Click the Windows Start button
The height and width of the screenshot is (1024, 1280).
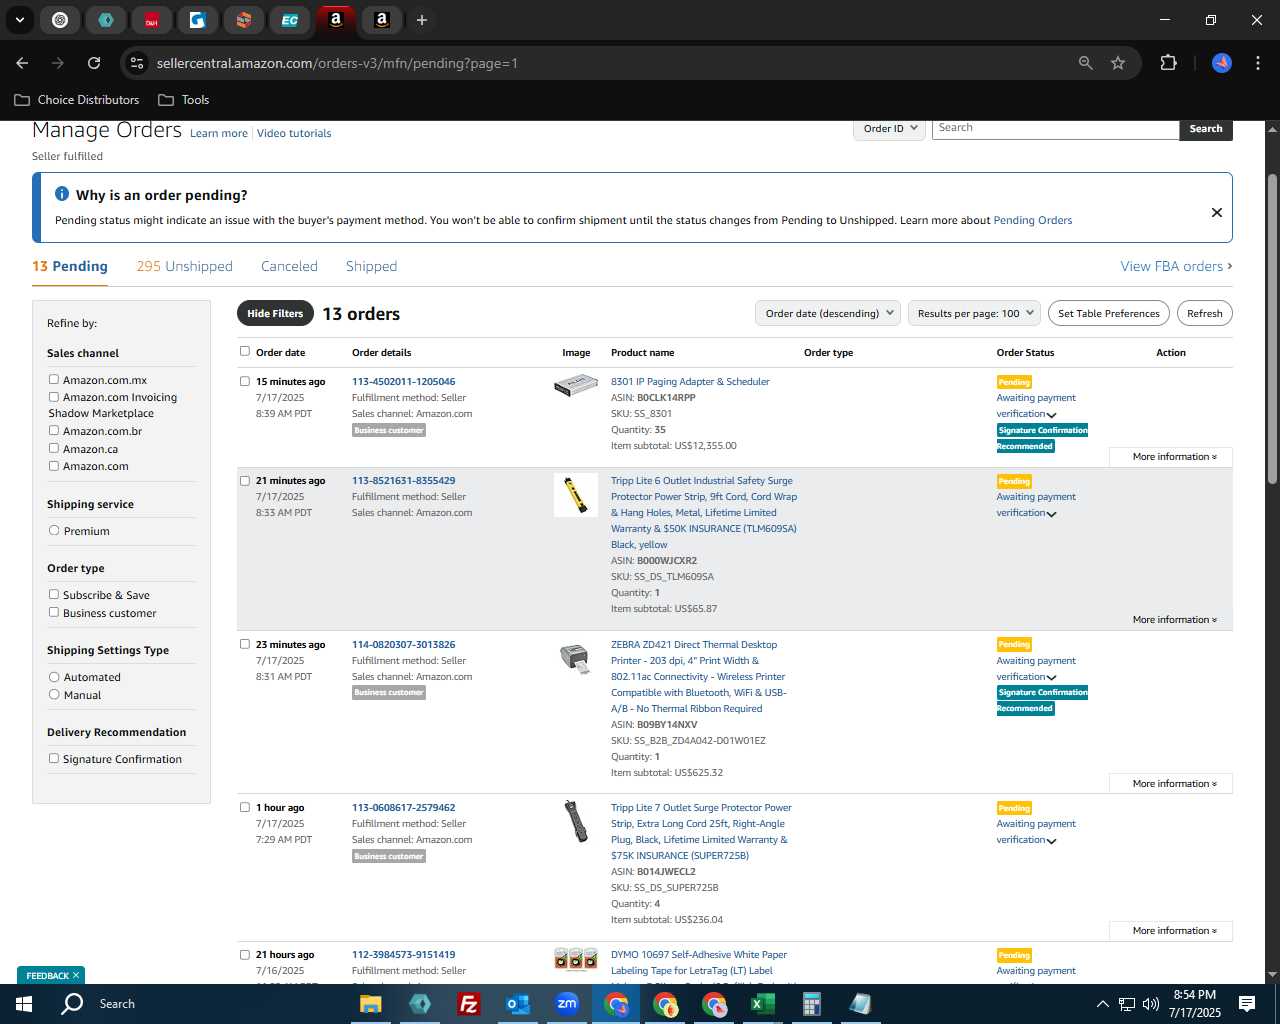[x=24, y=1004]
